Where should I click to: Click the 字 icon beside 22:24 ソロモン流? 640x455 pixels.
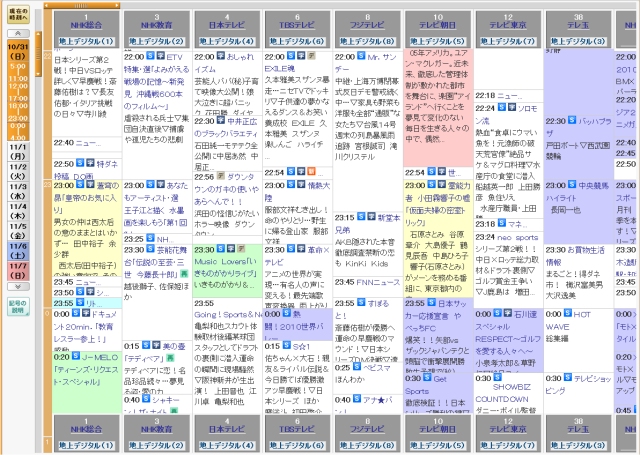(x=511, y=107)
